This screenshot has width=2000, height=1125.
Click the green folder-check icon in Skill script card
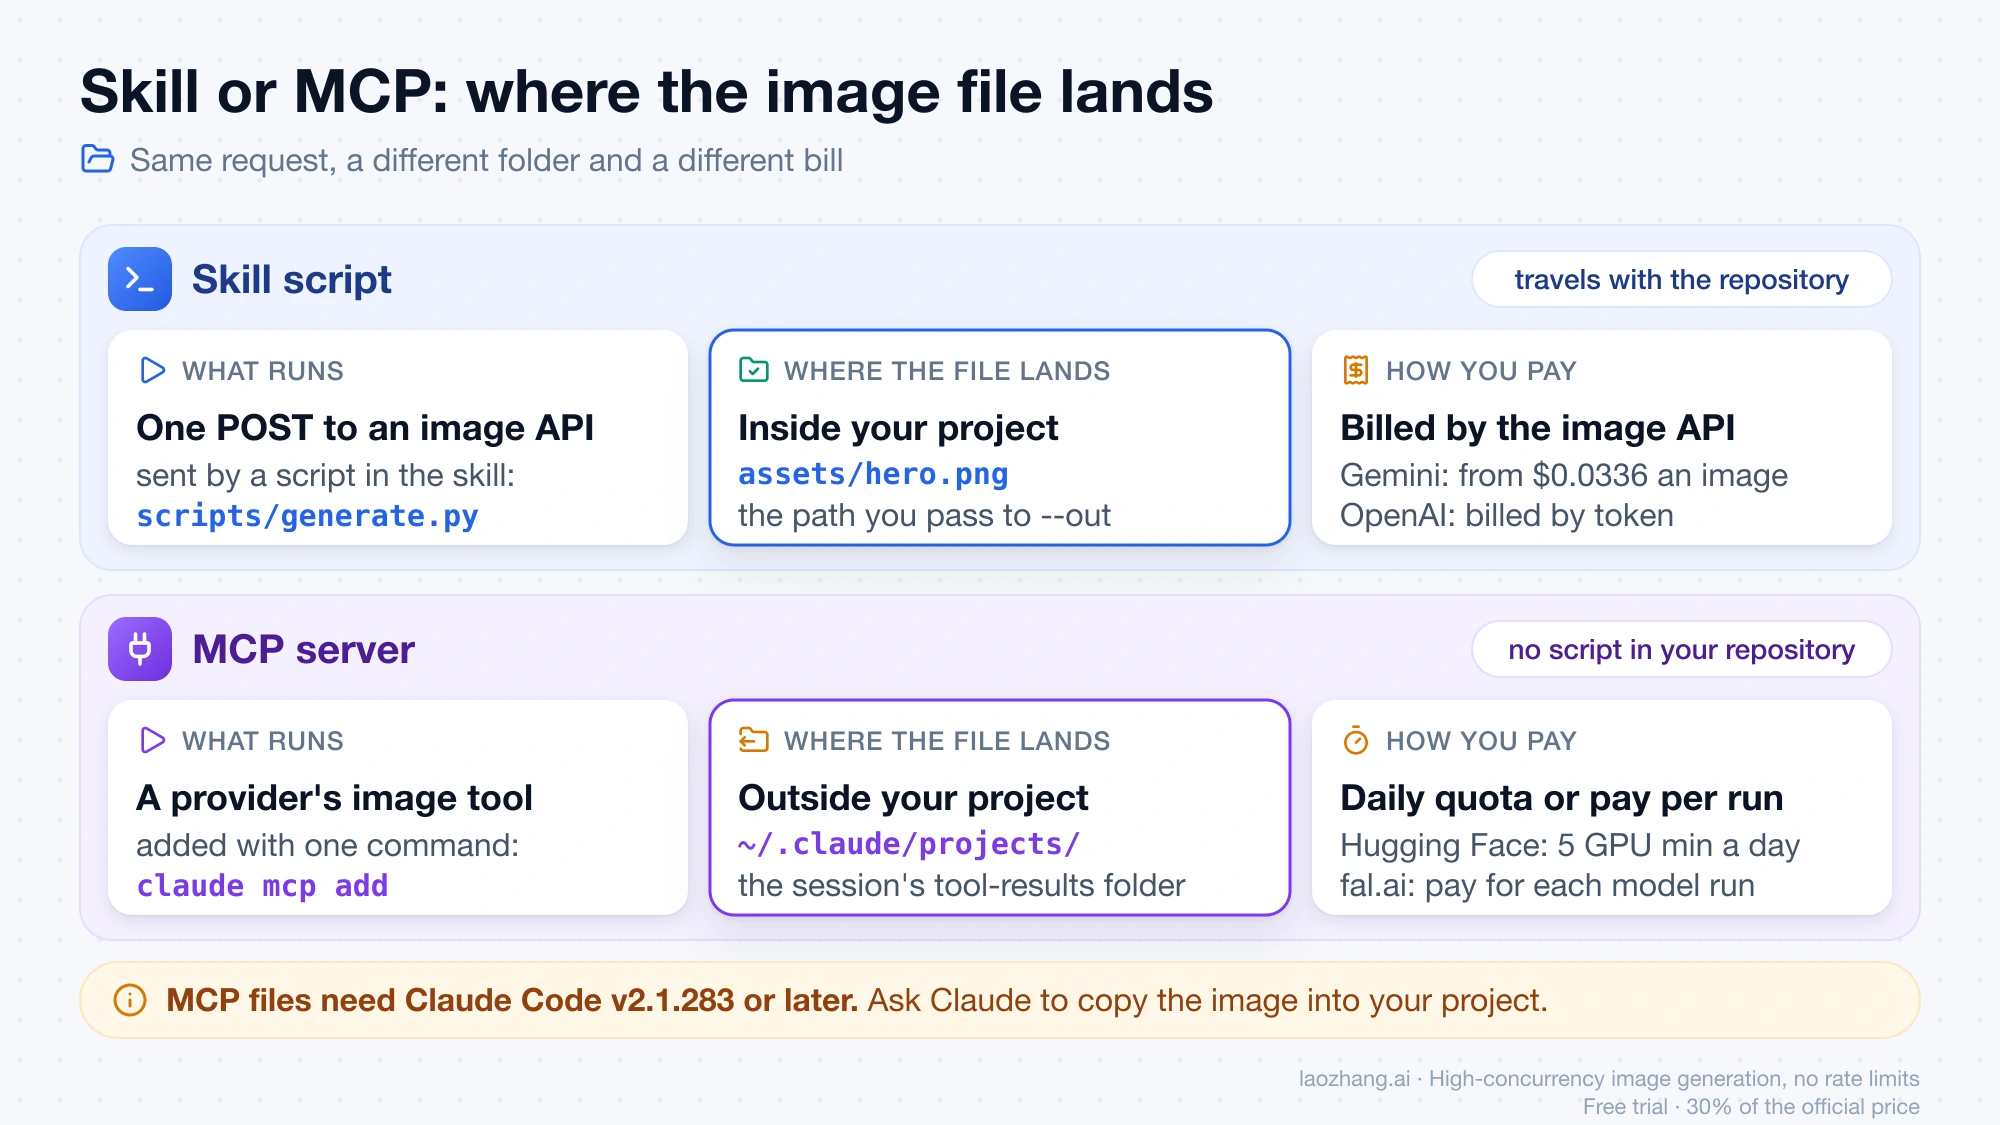[x=754, y=370]
